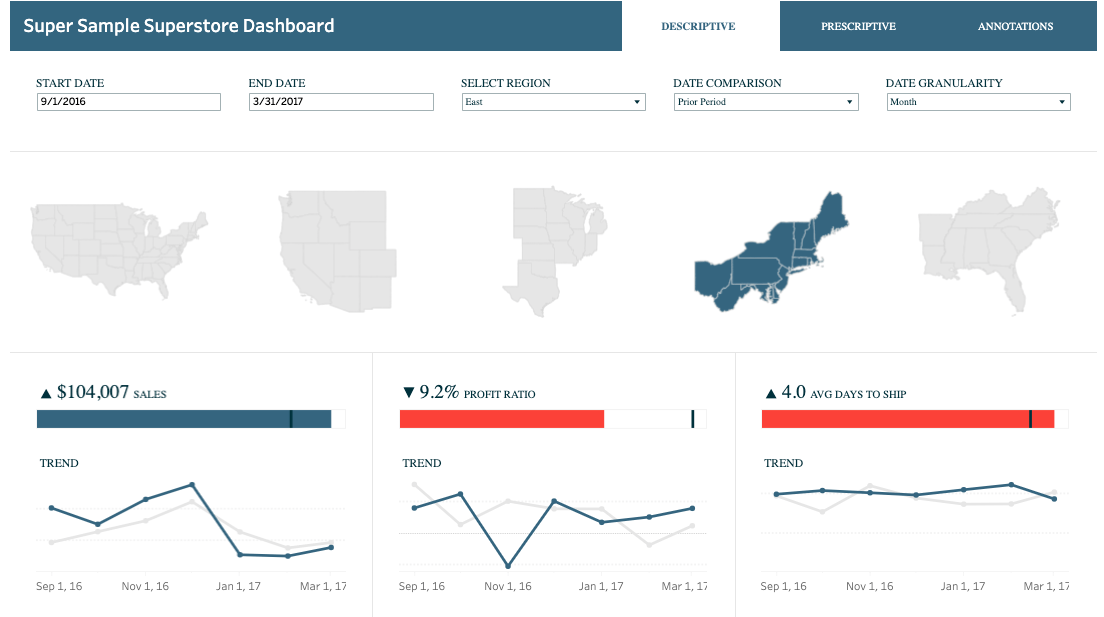Click the $104,007 Sales KPI value

[x=94, y=392]
